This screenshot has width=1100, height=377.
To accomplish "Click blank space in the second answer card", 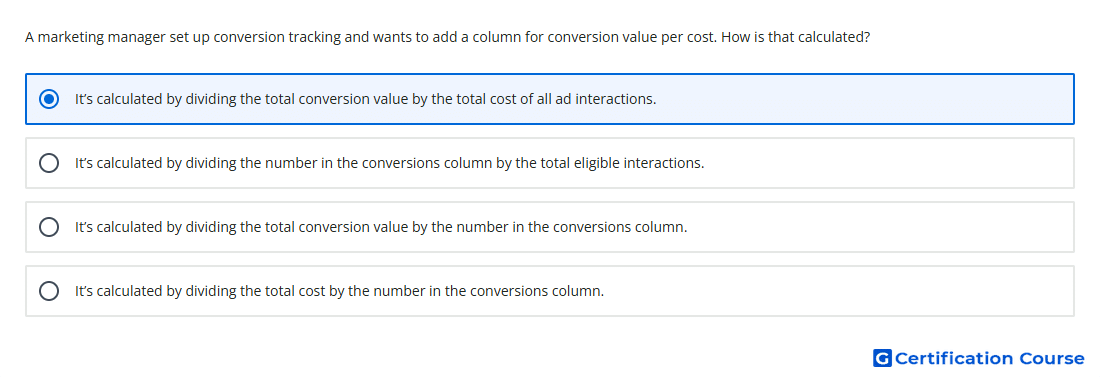I will pyautogui.click(x=887, y=163).
